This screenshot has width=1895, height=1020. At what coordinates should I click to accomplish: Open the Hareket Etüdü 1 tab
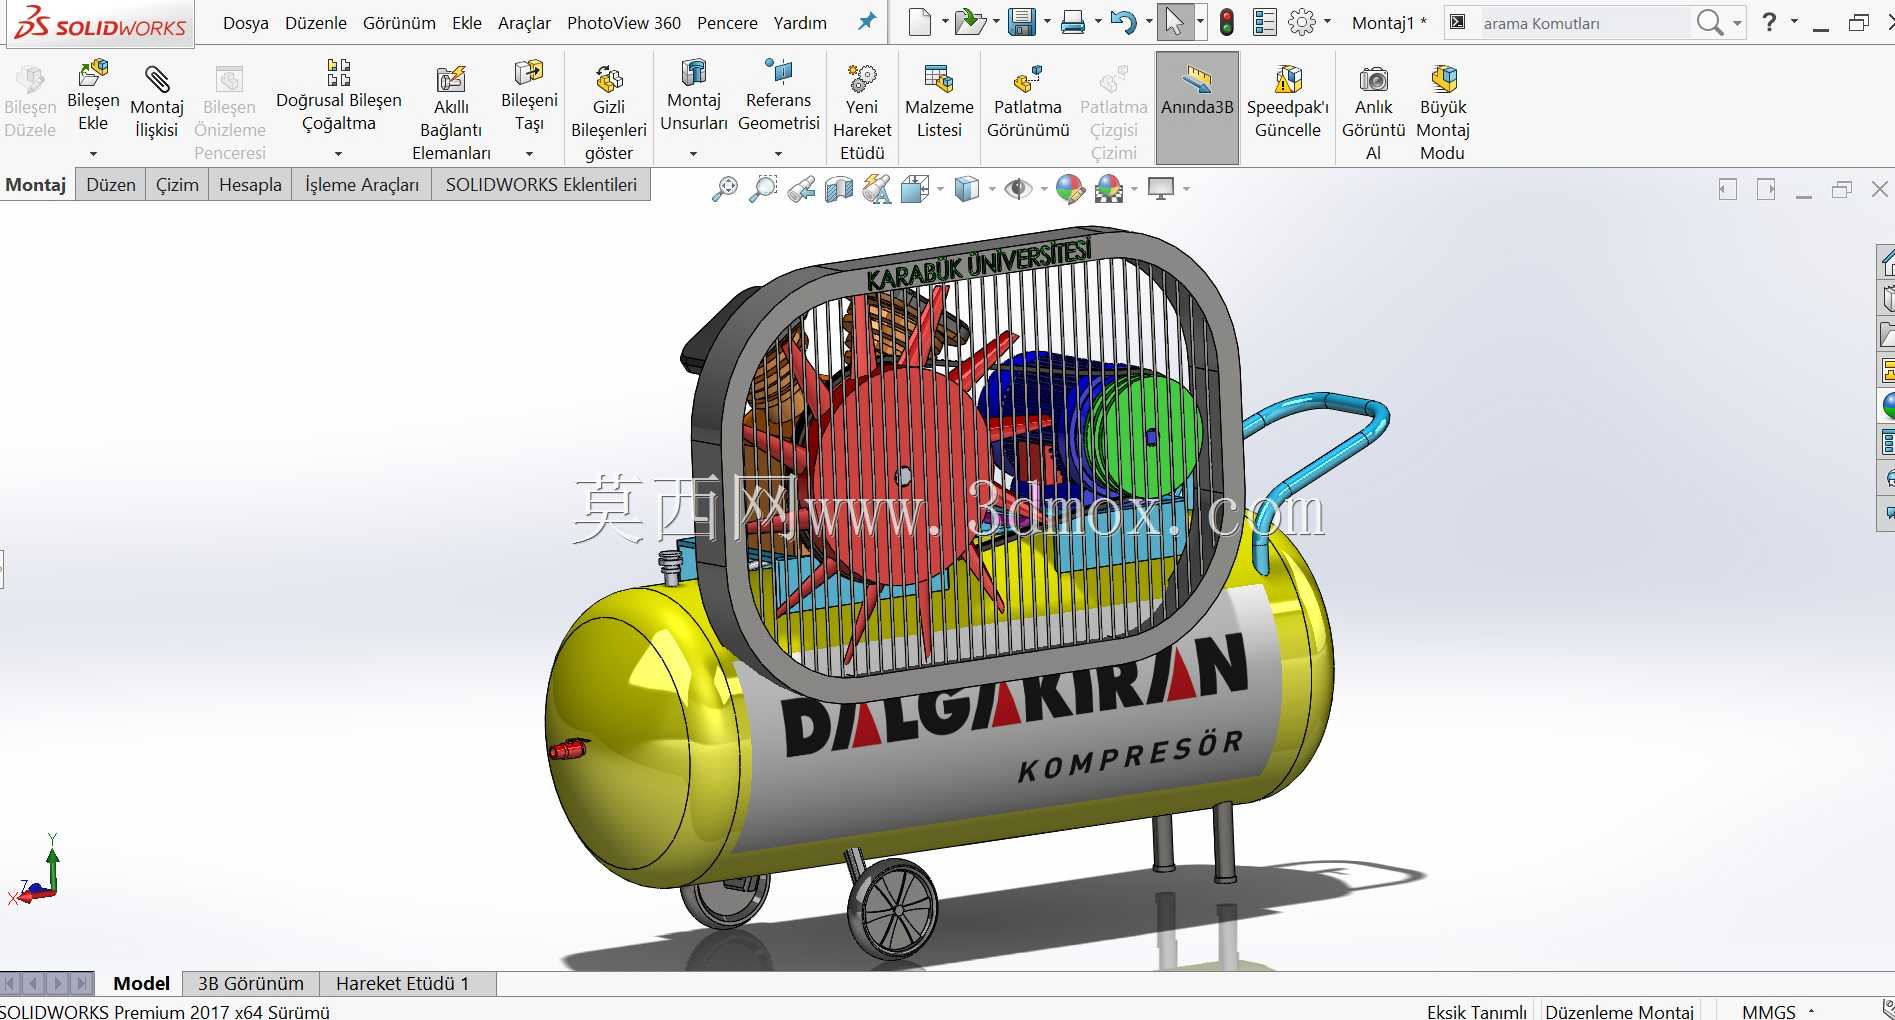[x=402, y=984]
